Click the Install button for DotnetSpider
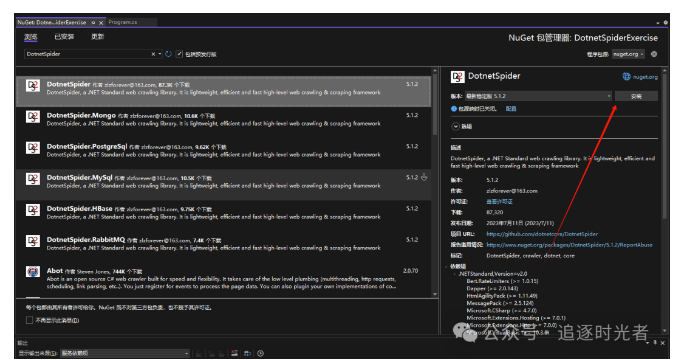The width and height of the screenshot is (684, 360). tap(636, 96)
